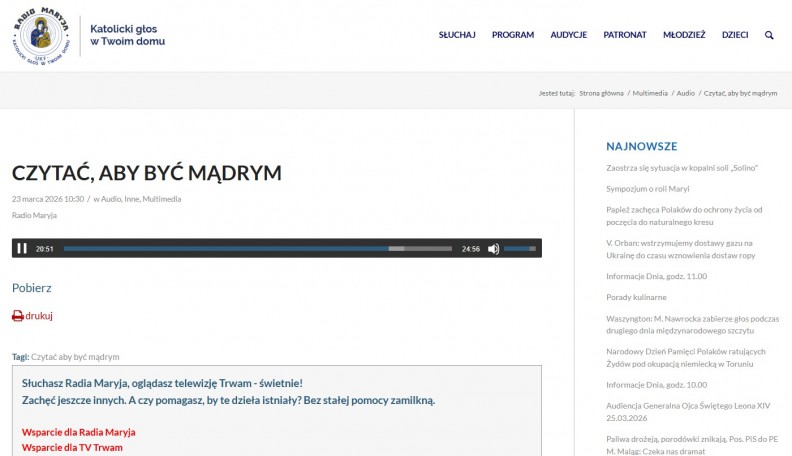This screenshot has width=792, height=456.
Task: Open Waszyngton: M. Nawrocka article
Action: [x=692, y=325]
